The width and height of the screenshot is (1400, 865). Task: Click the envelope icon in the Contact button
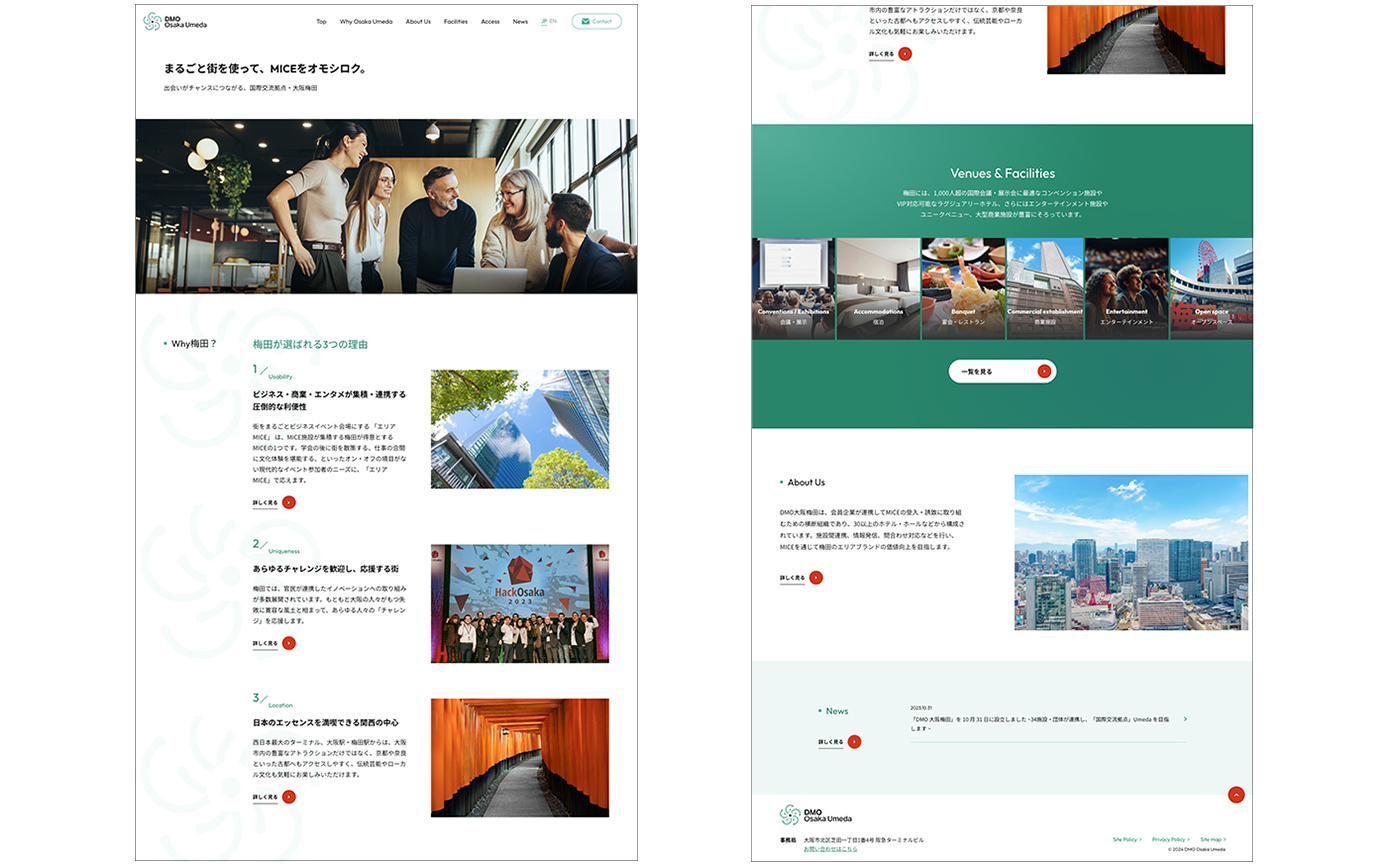[x=584, y=21]
